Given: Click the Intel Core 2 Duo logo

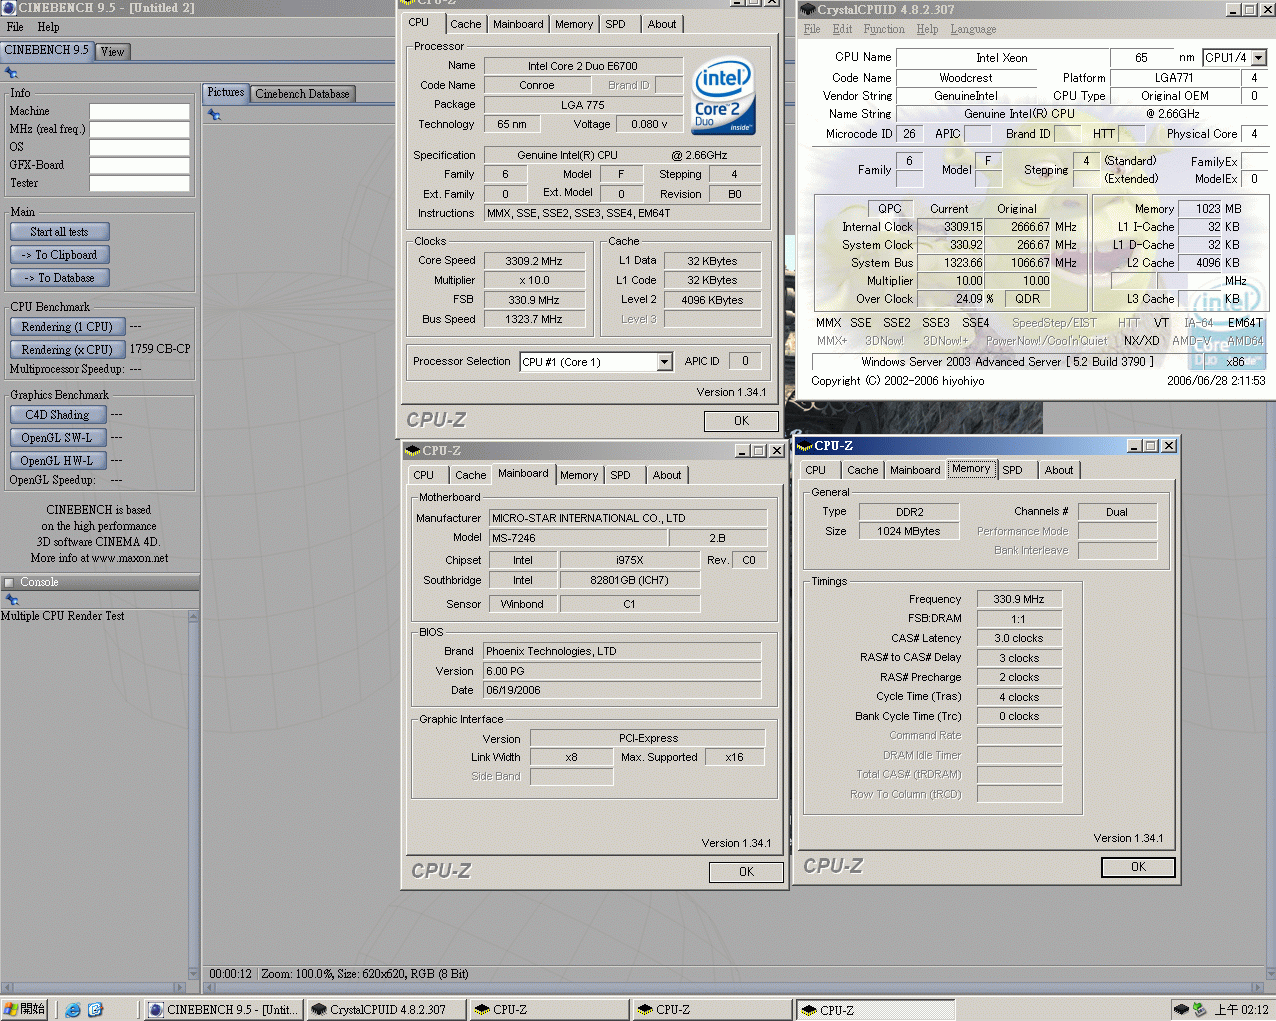Looking at the screenshot, I should (723, 95).
